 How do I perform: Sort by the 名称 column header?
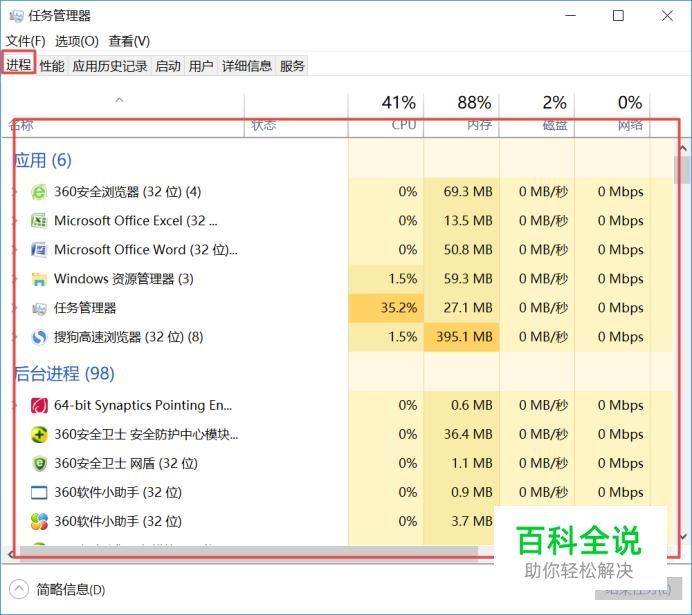click(x=123, y=114)
